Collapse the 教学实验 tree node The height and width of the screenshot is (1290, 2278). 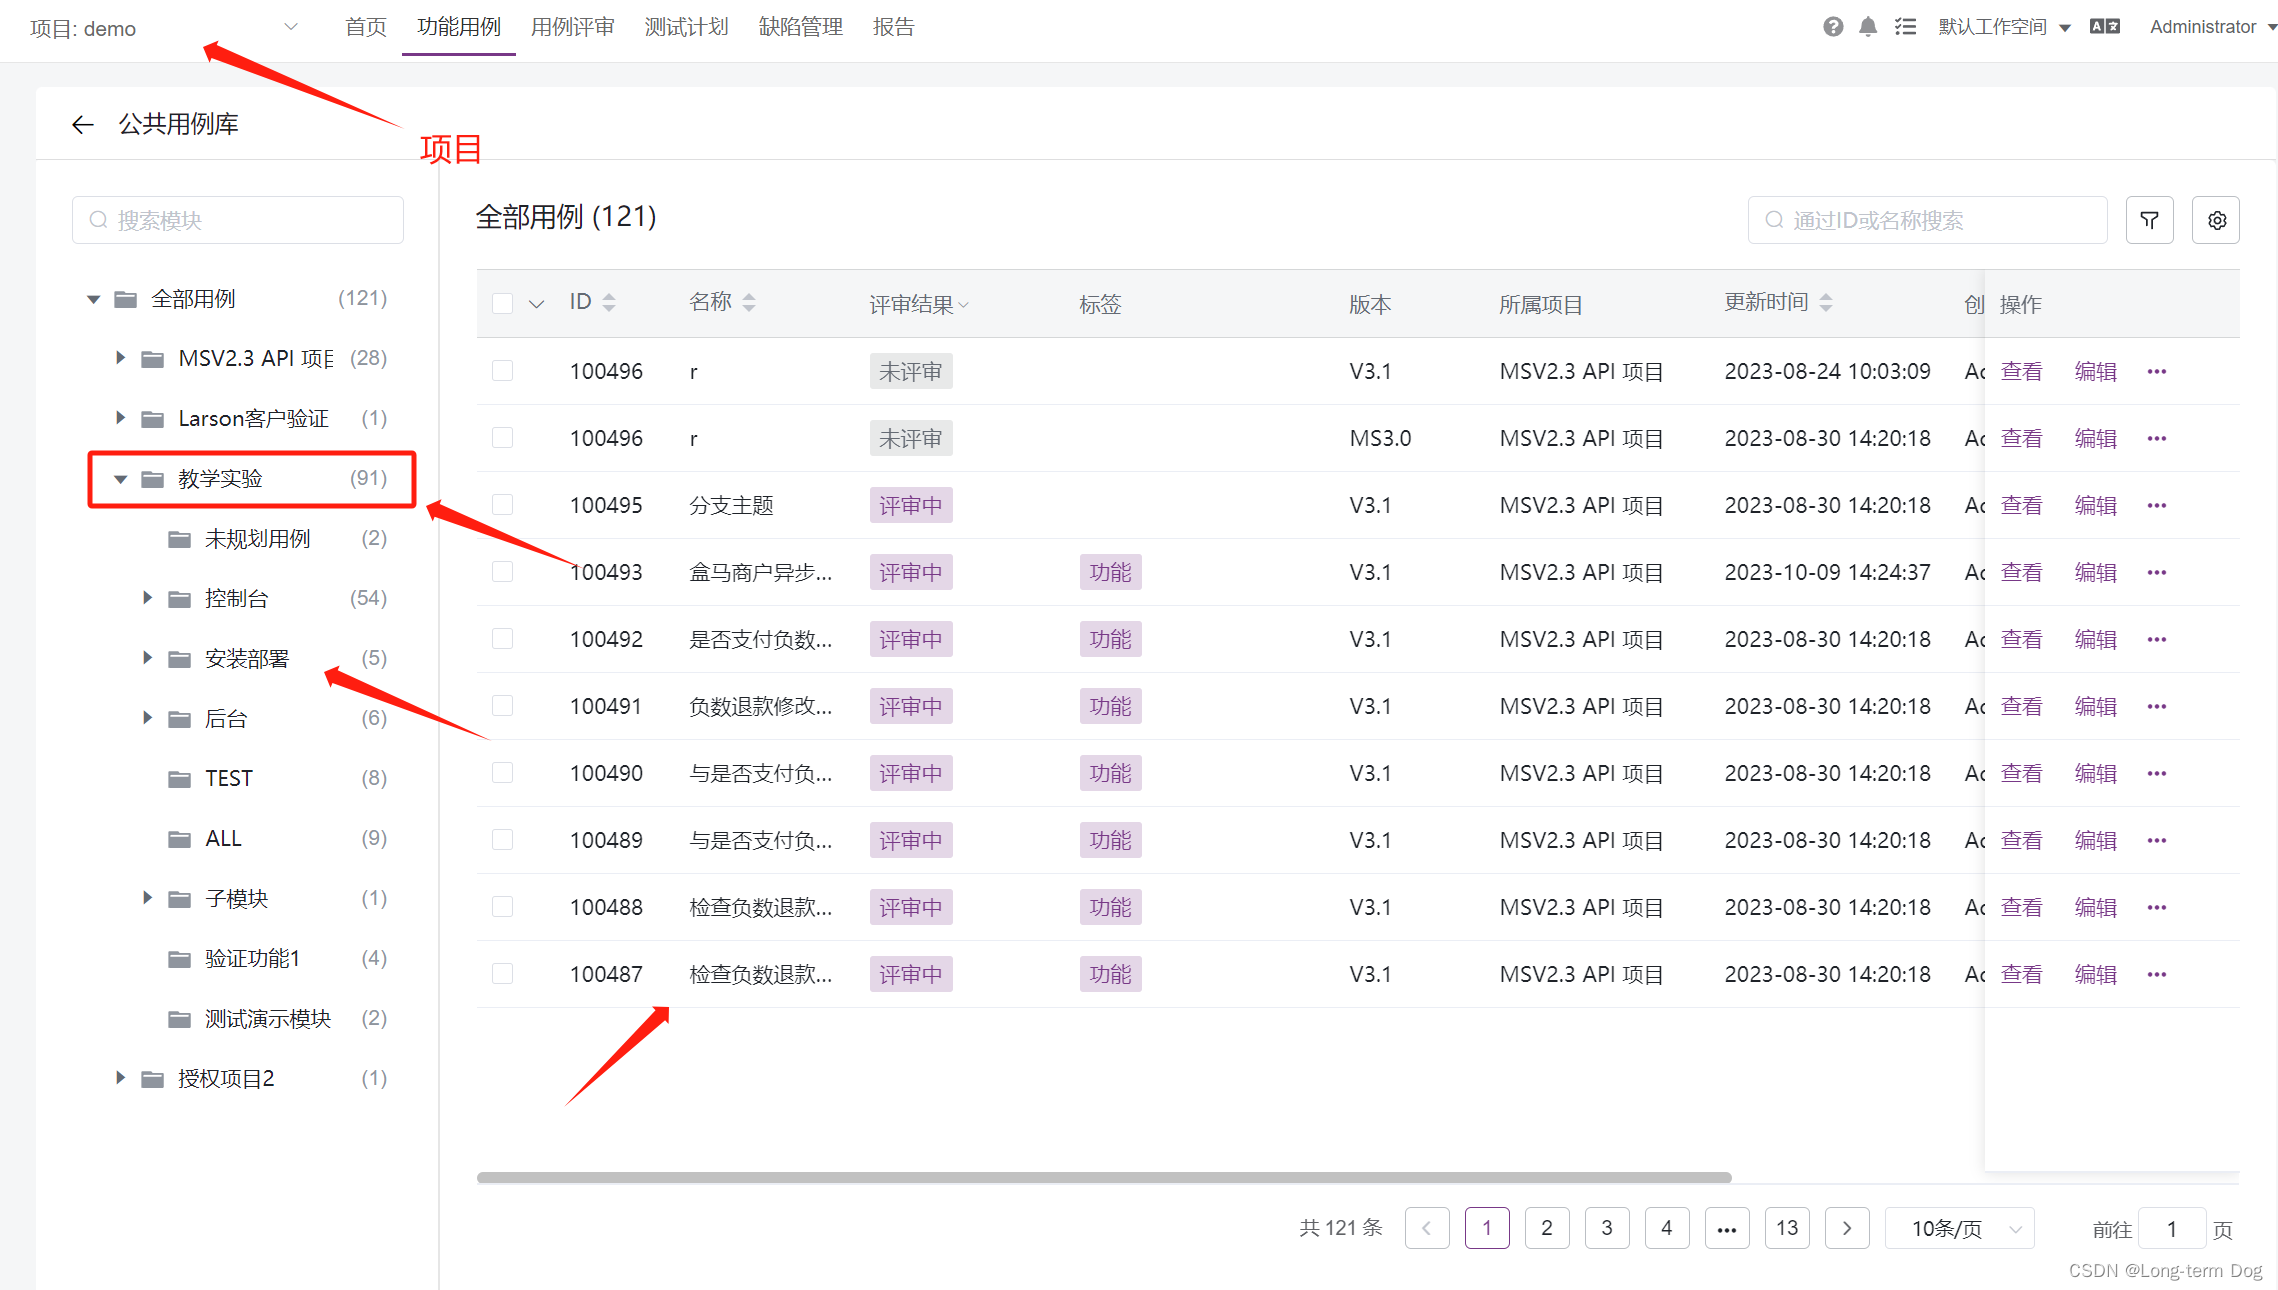120,479
